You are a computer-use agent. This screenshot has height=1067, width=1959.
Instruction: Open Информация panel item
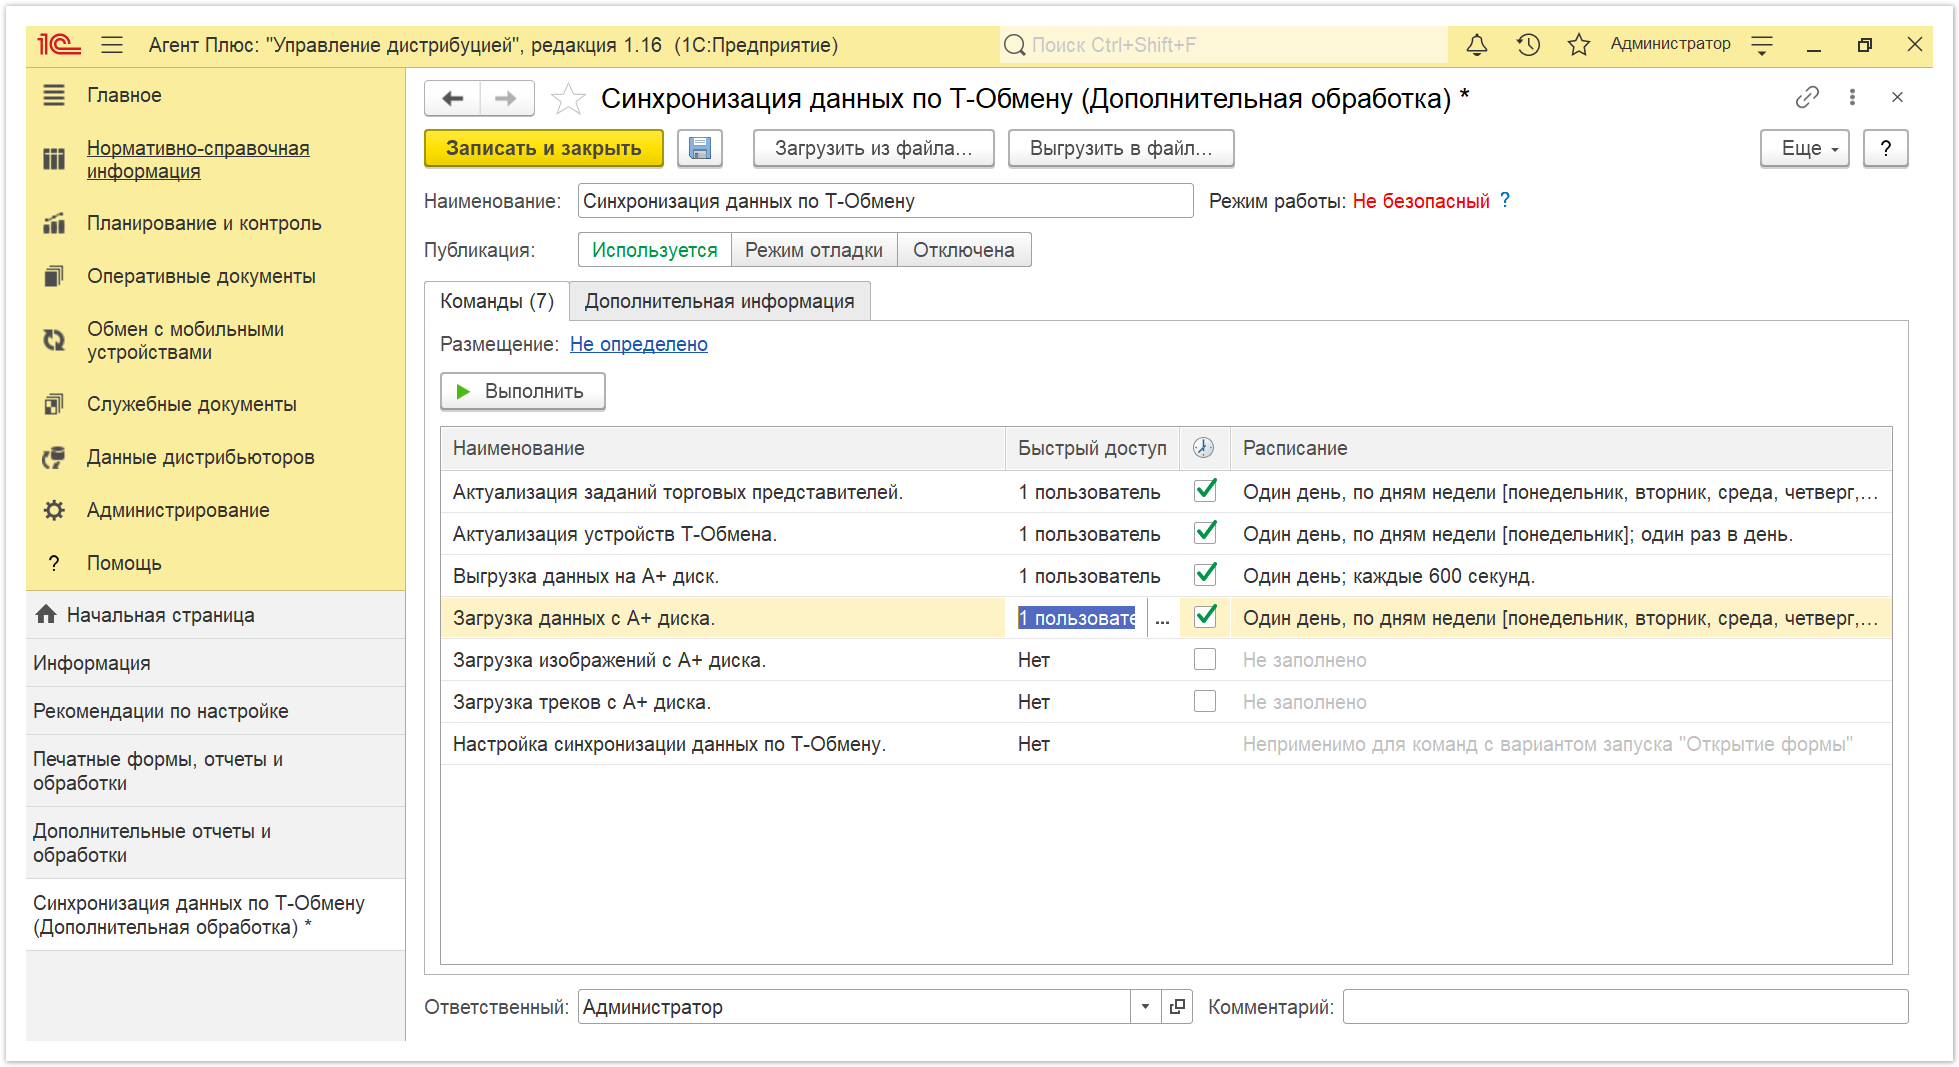[x=215, y=663]
